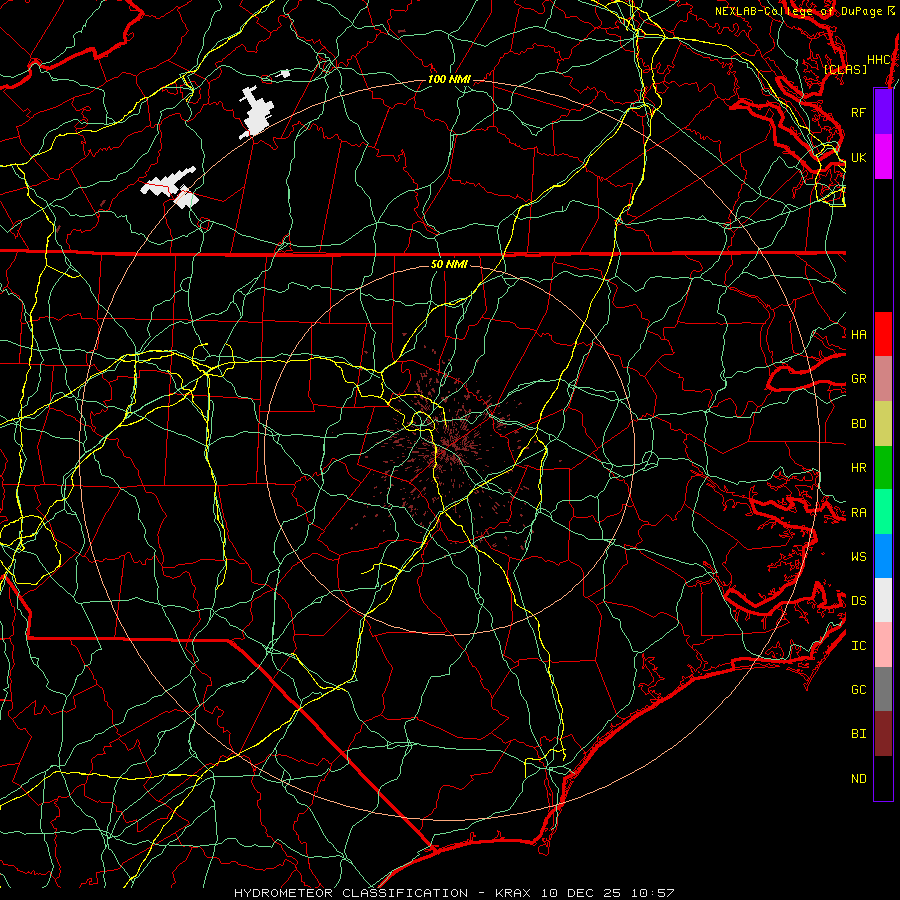The width and height of the screenshot is (900, 900).
Task: Pick the HR green legend swatch
Action: point(883,467)
